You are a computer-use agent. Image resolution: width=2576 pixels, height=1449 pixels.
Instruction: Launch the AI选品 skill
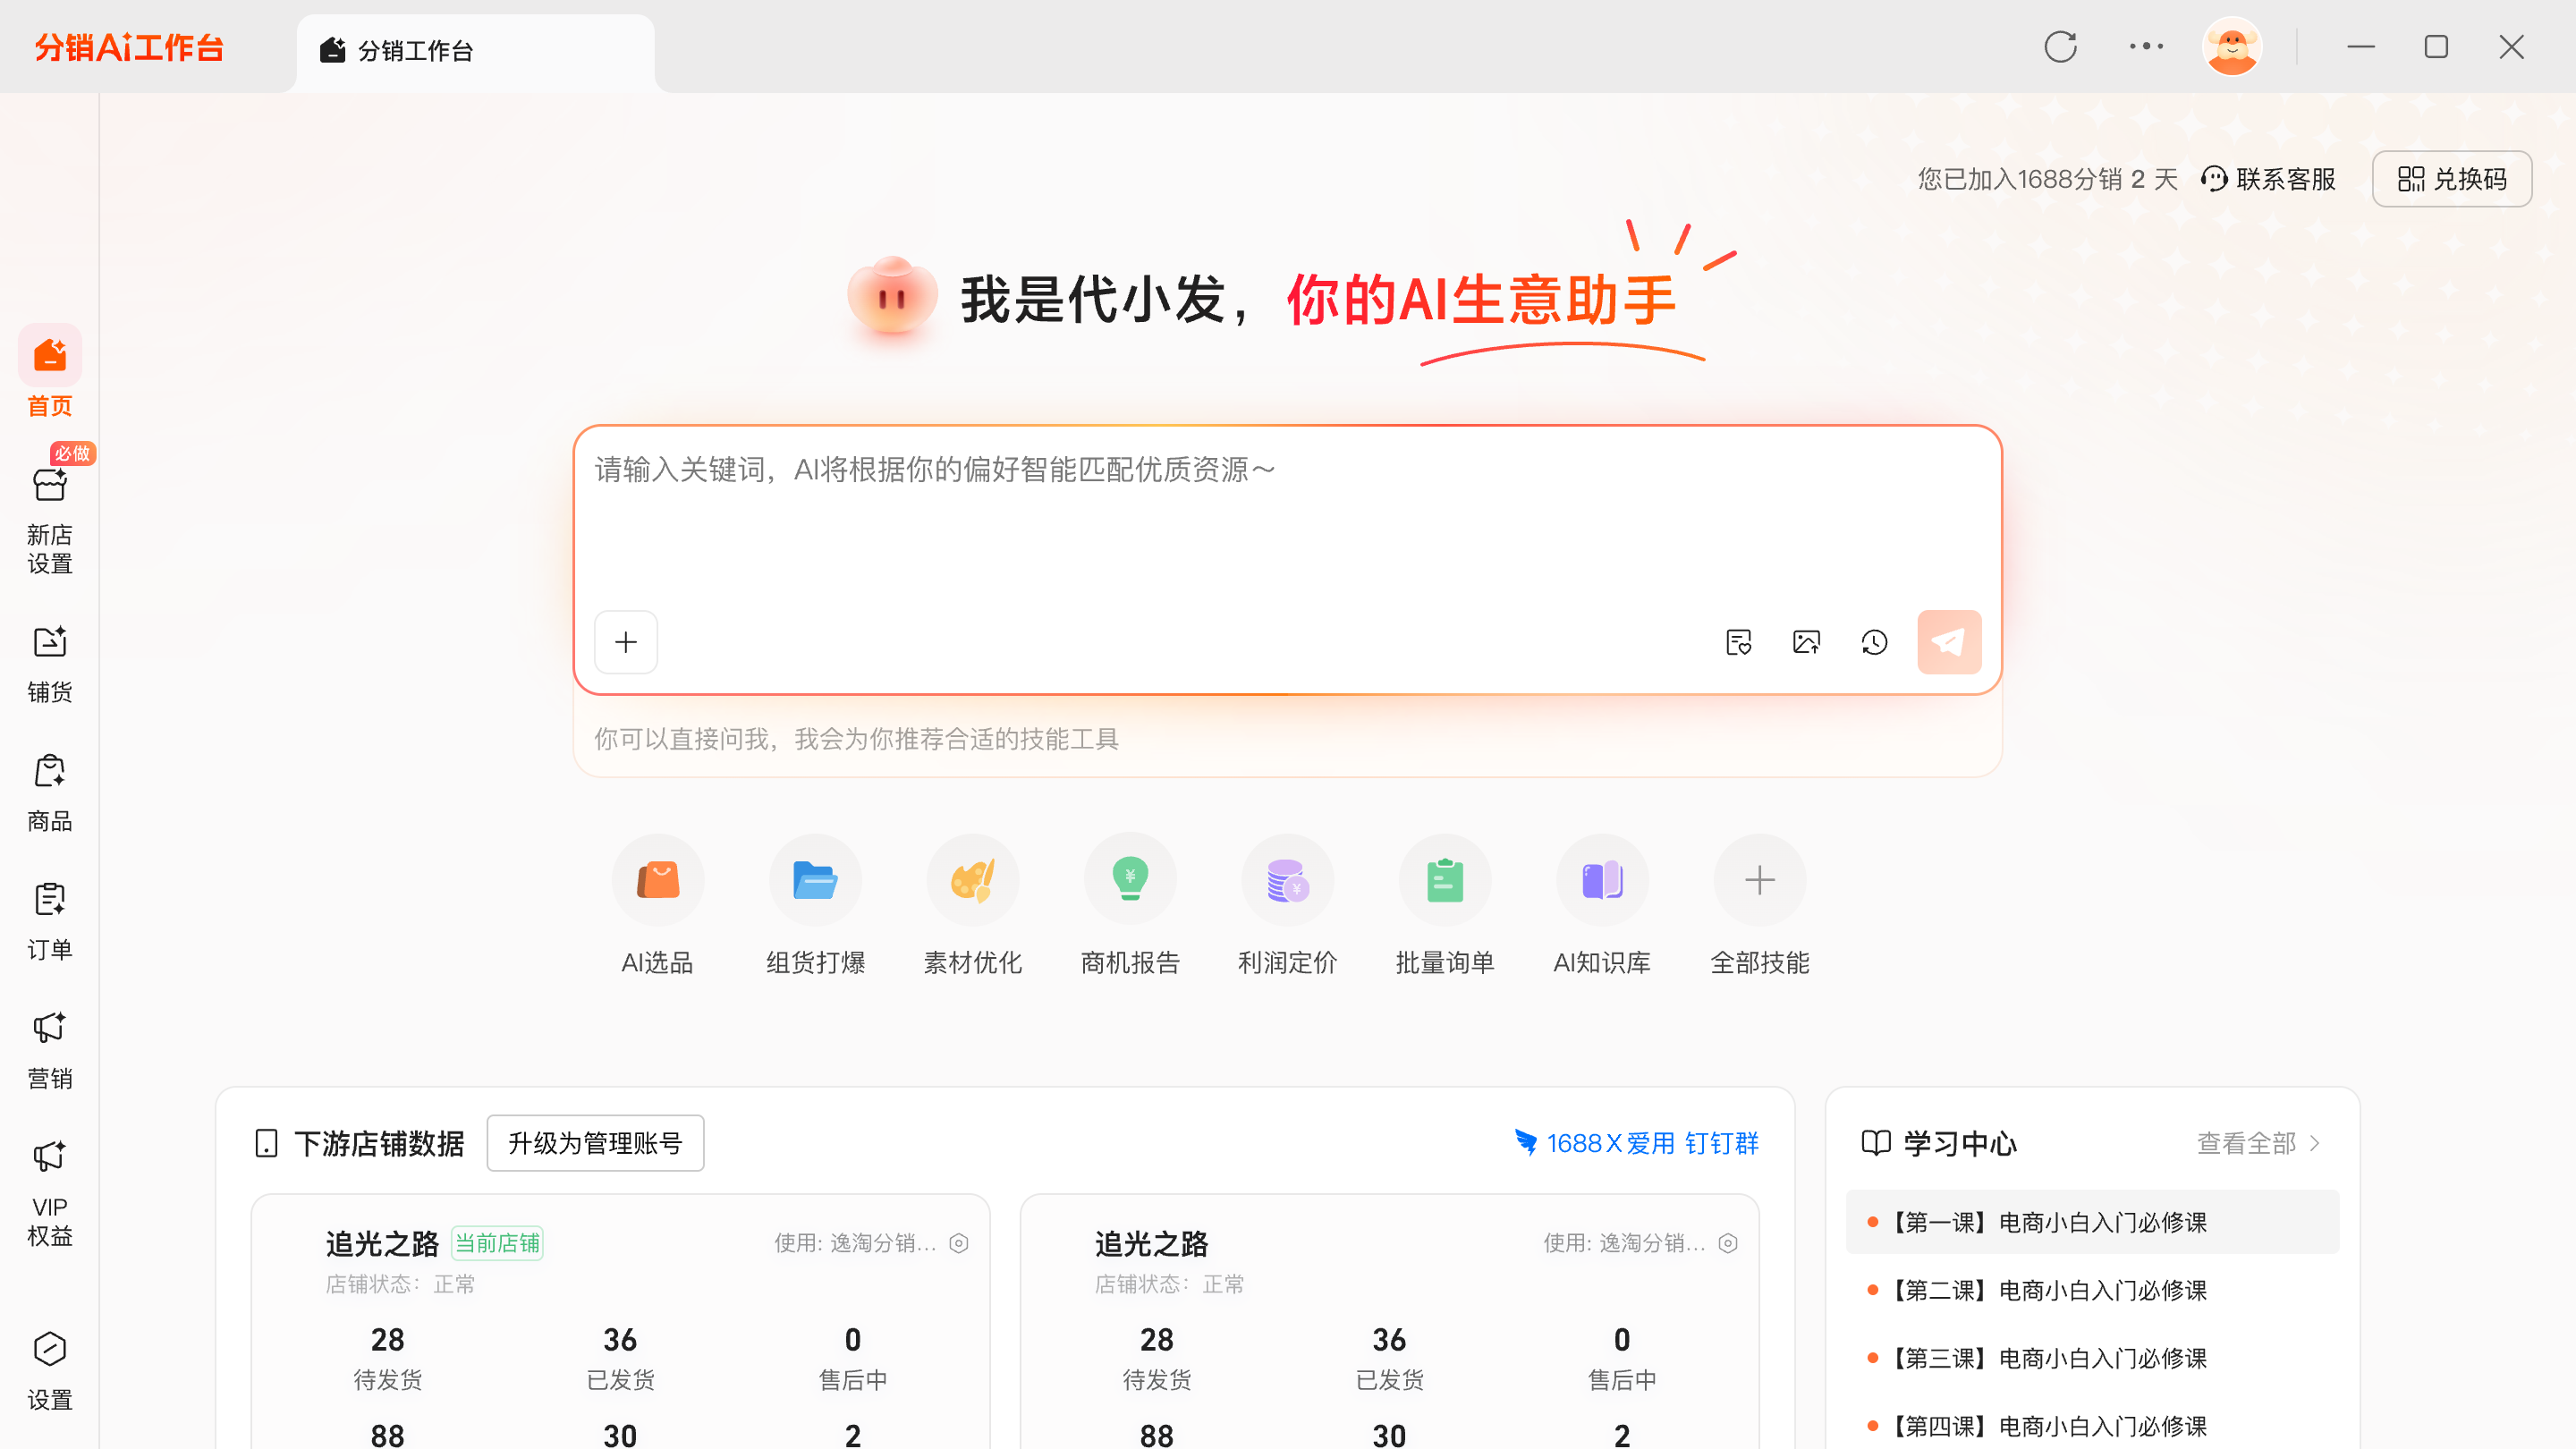click(658, 905)
